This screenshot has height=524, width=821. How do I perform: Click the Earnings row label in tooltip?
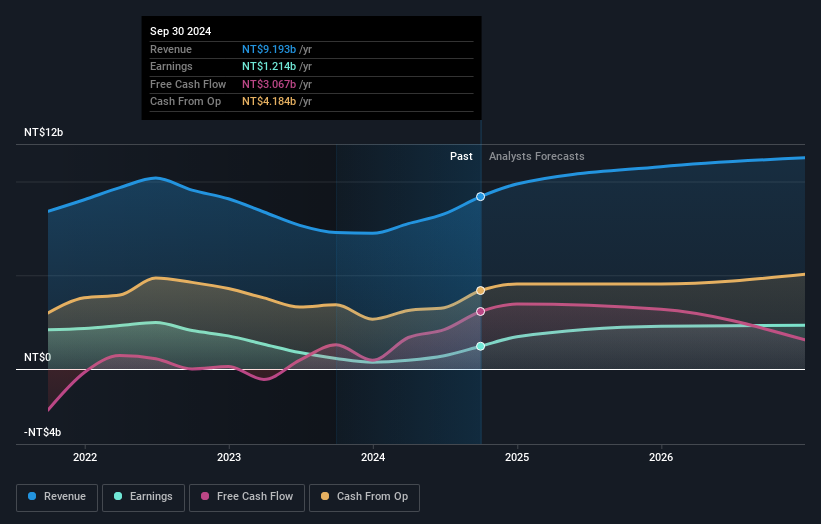(171, 66)
